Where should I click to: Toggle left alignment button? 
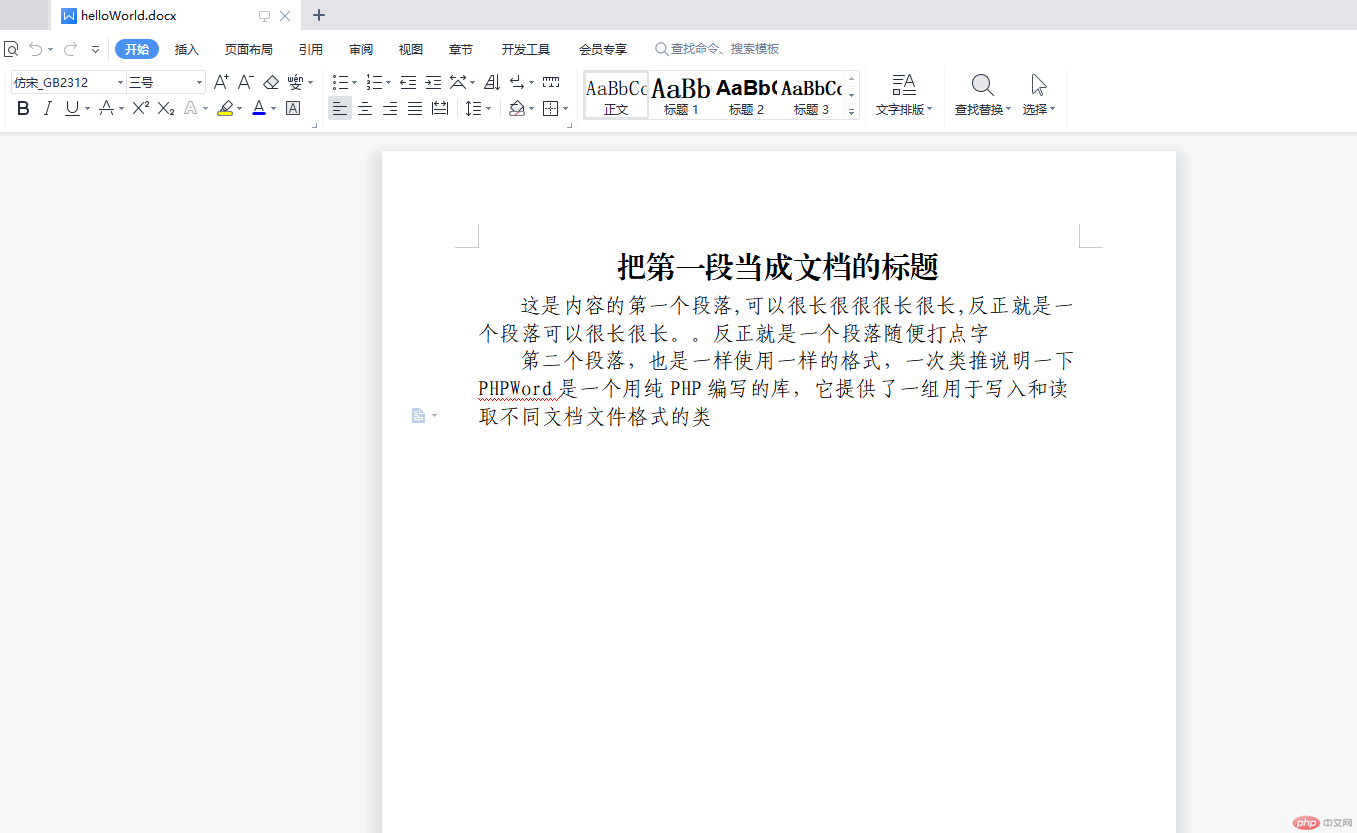[340, 108]
